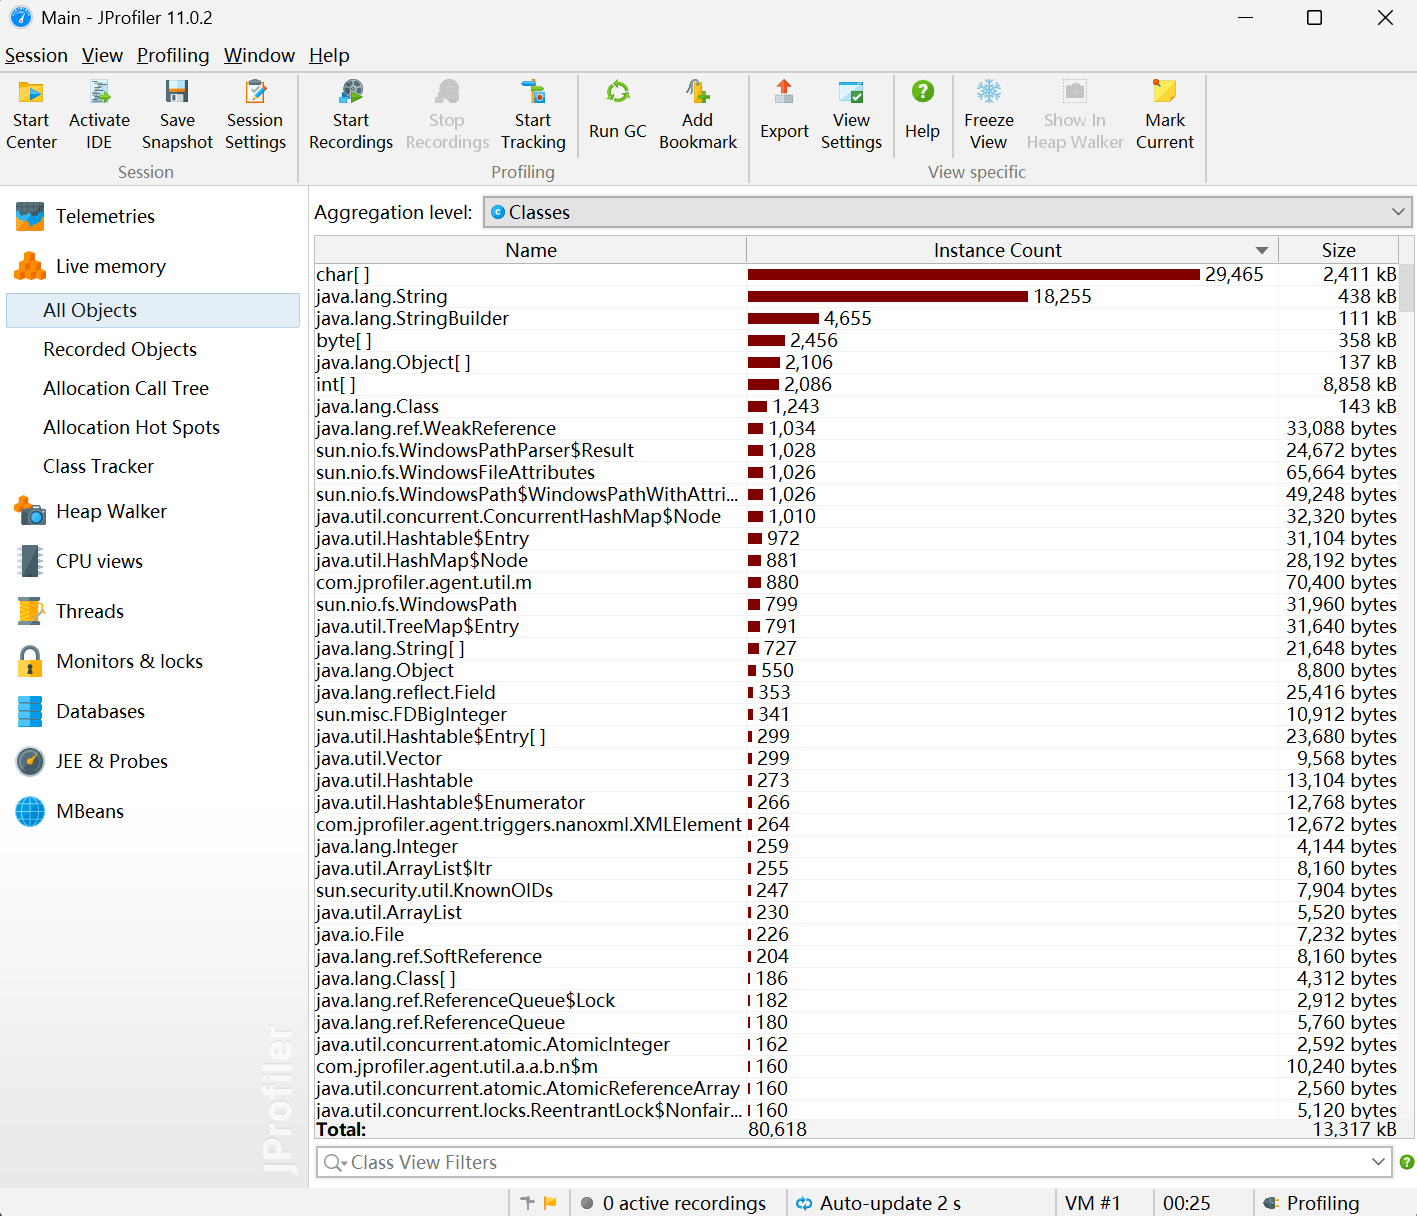The height and width of the screenshot is (1216, 1417).
Task: Select sun.nio.fs.WindowsFileAttributes row
Action: 856,472
